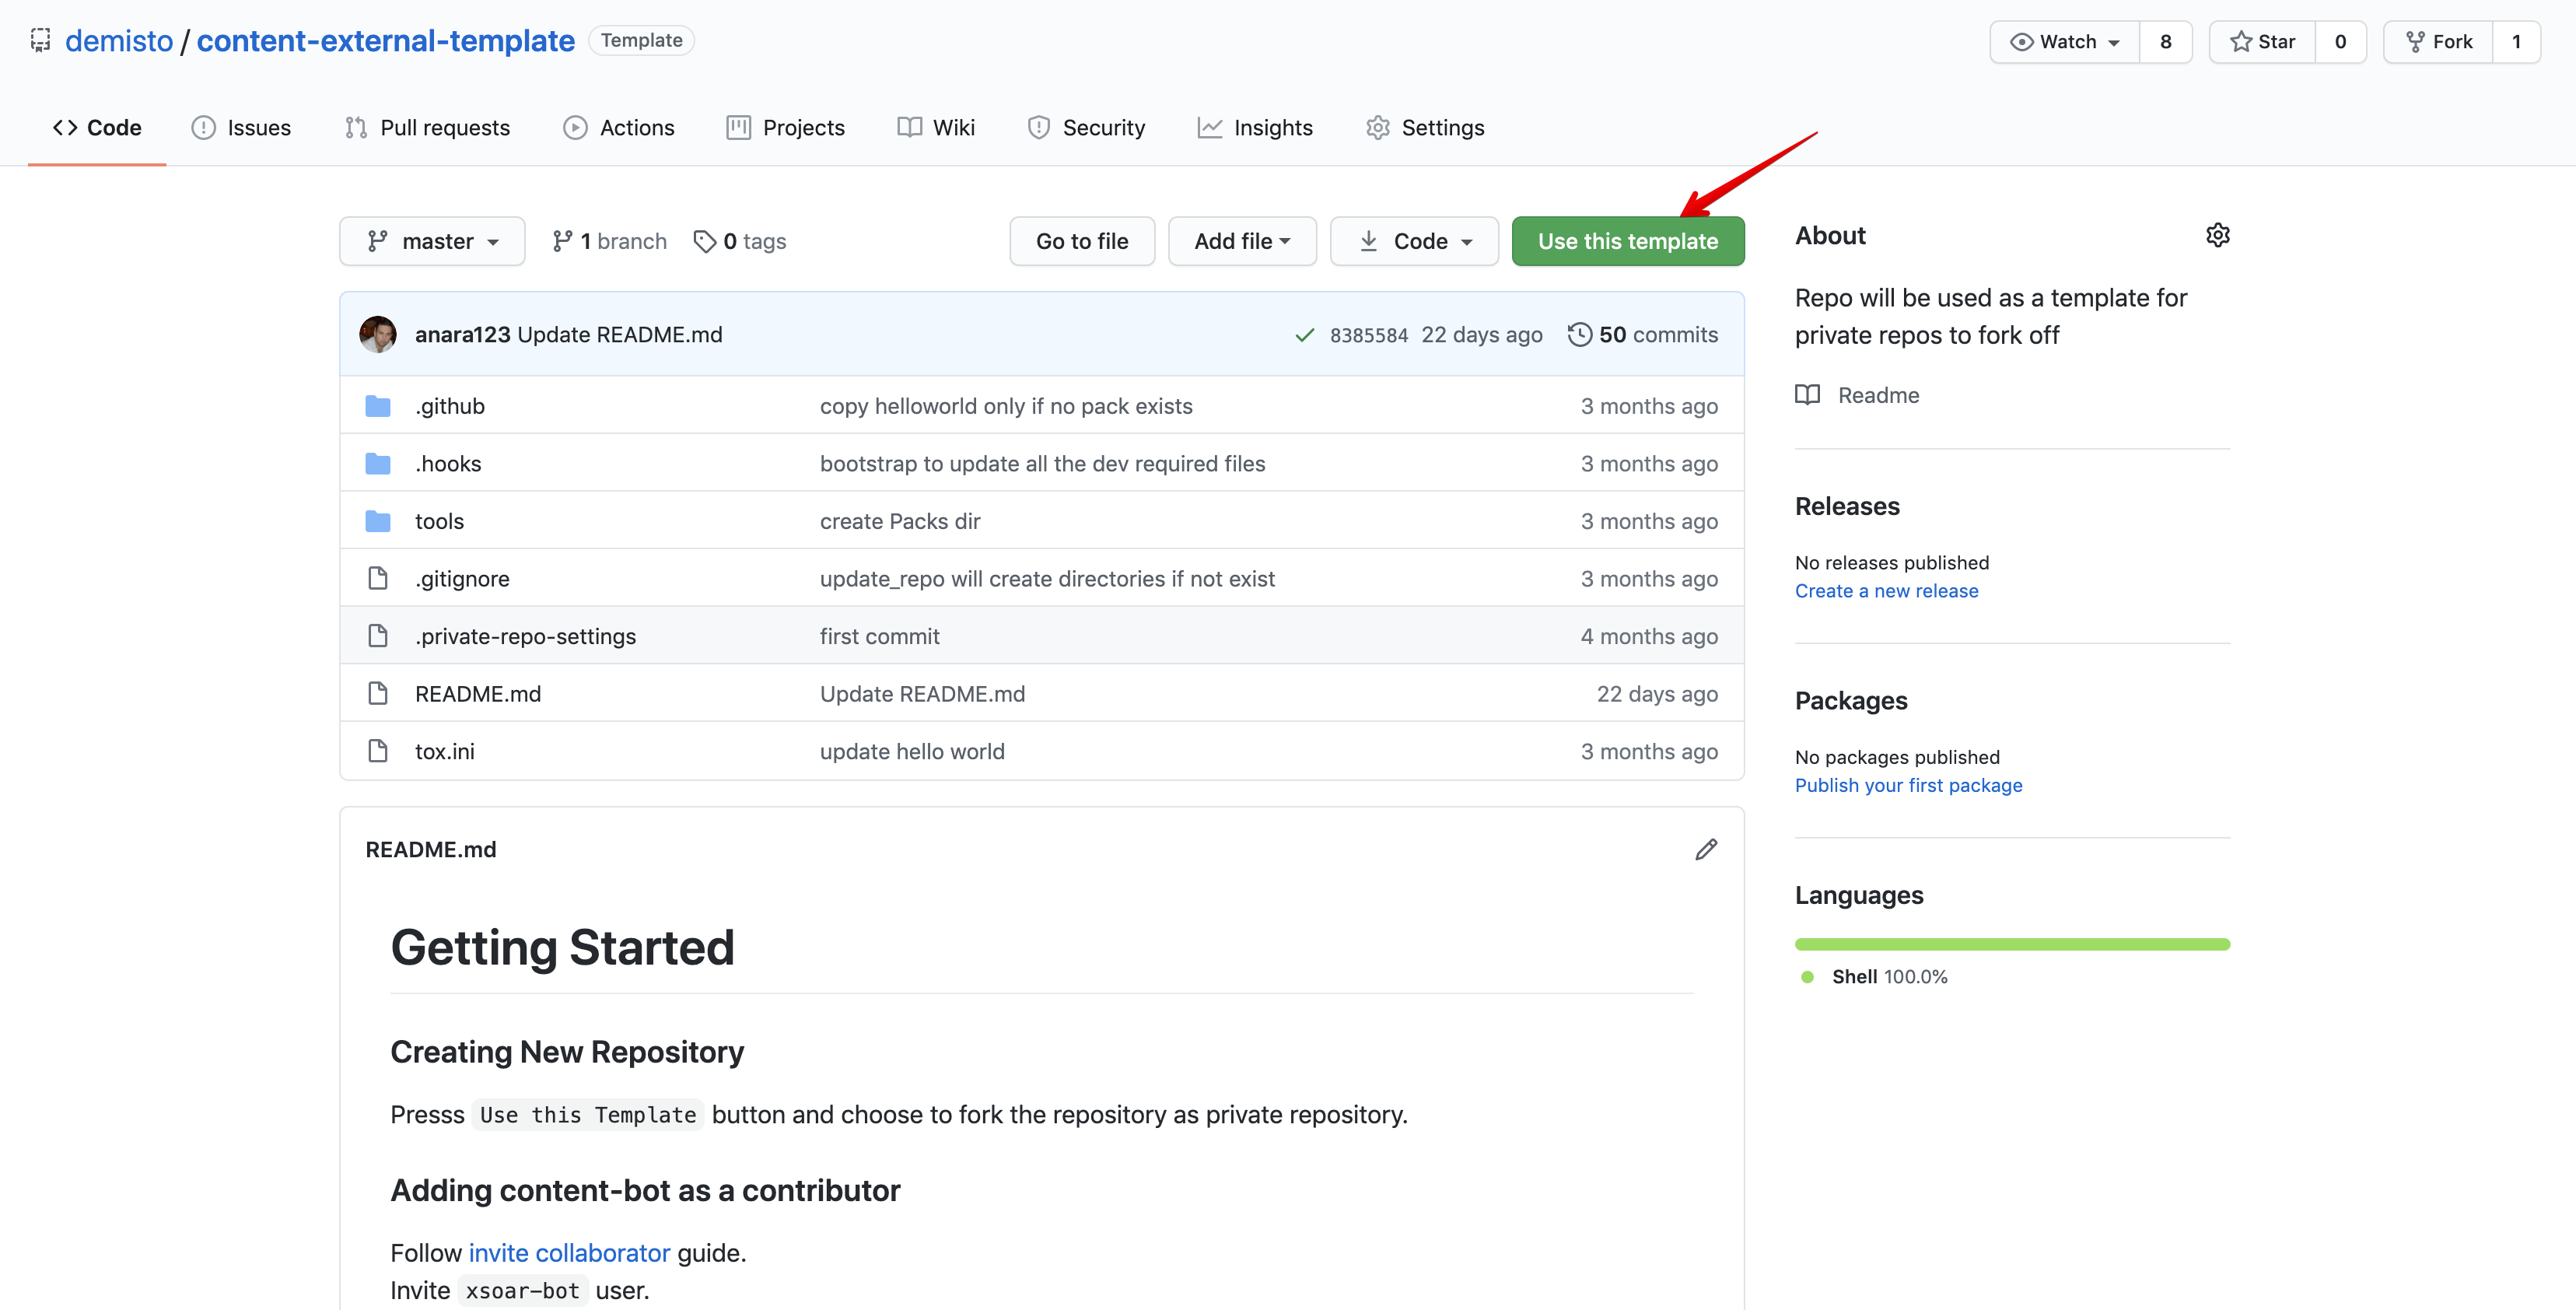
Task: Open the .hooks folder
Action: point(448,464)
